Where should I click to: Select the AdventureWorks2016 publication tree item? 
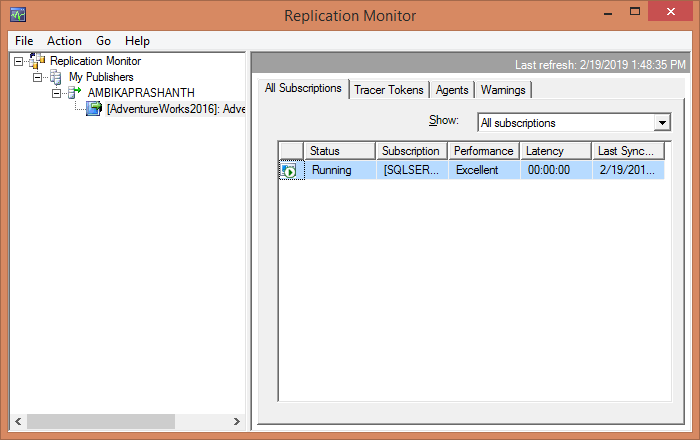175,109
